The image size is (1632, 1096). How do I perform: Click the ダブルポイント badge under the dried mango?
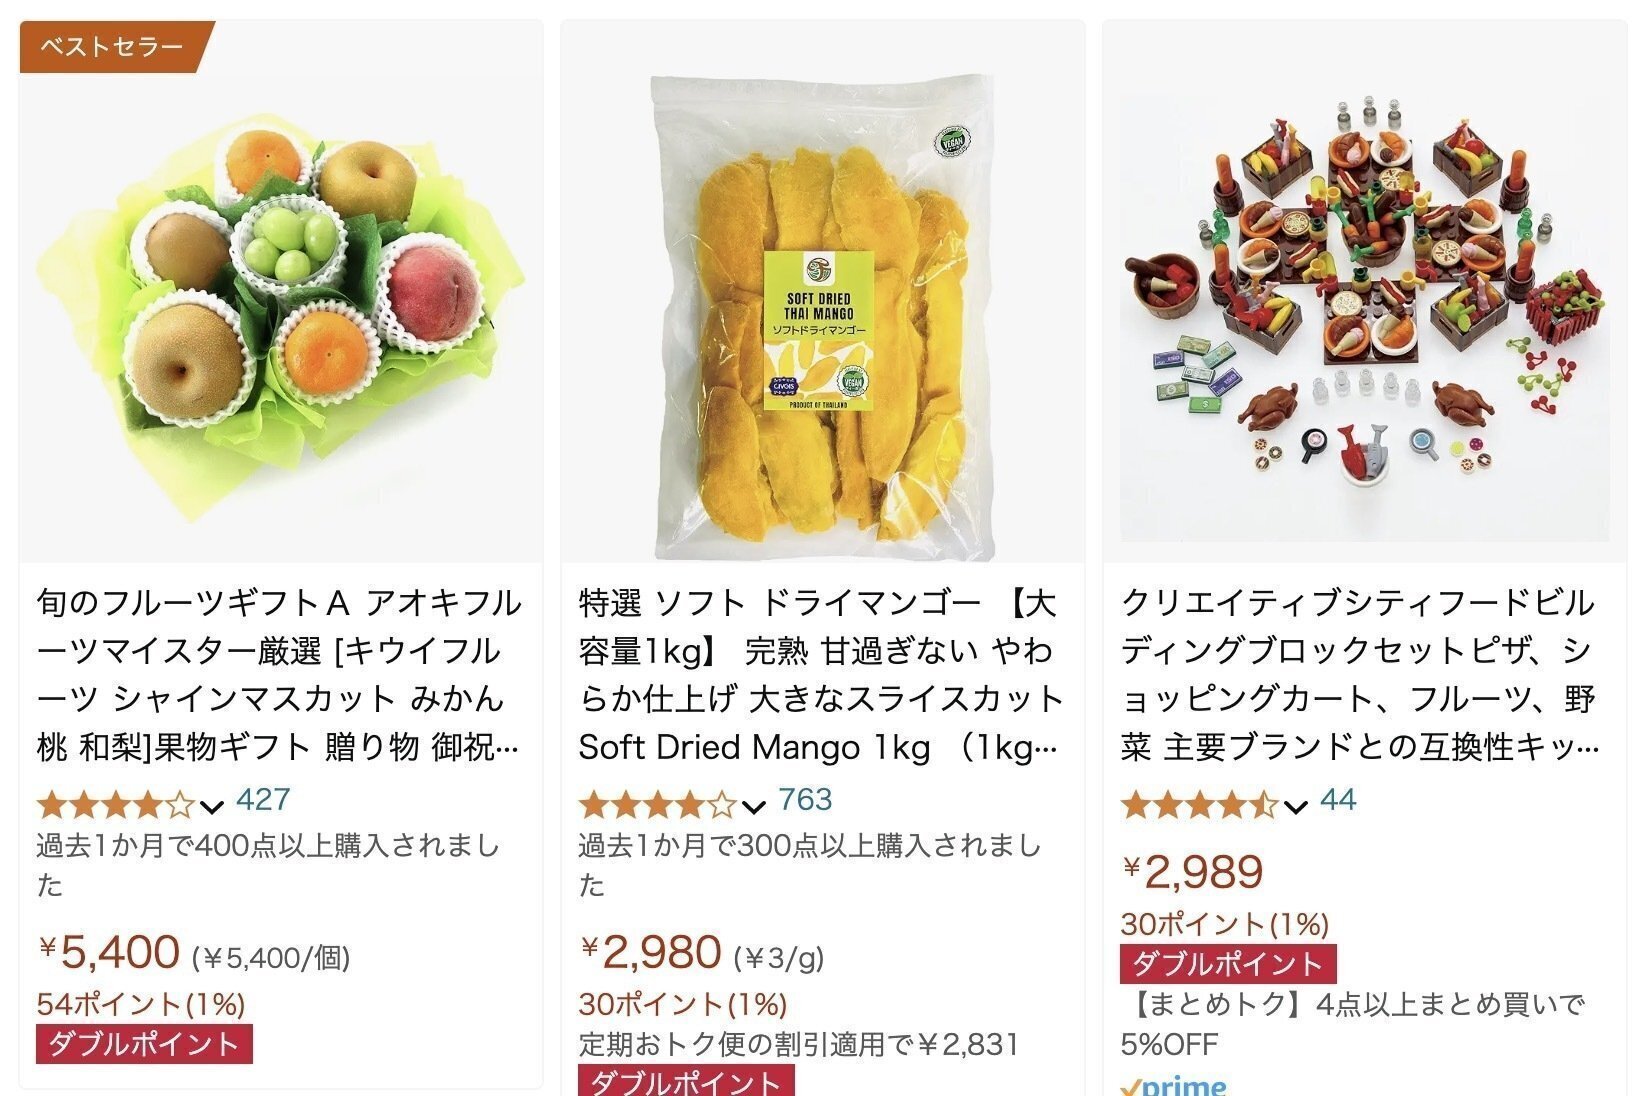click(686, 1083)
